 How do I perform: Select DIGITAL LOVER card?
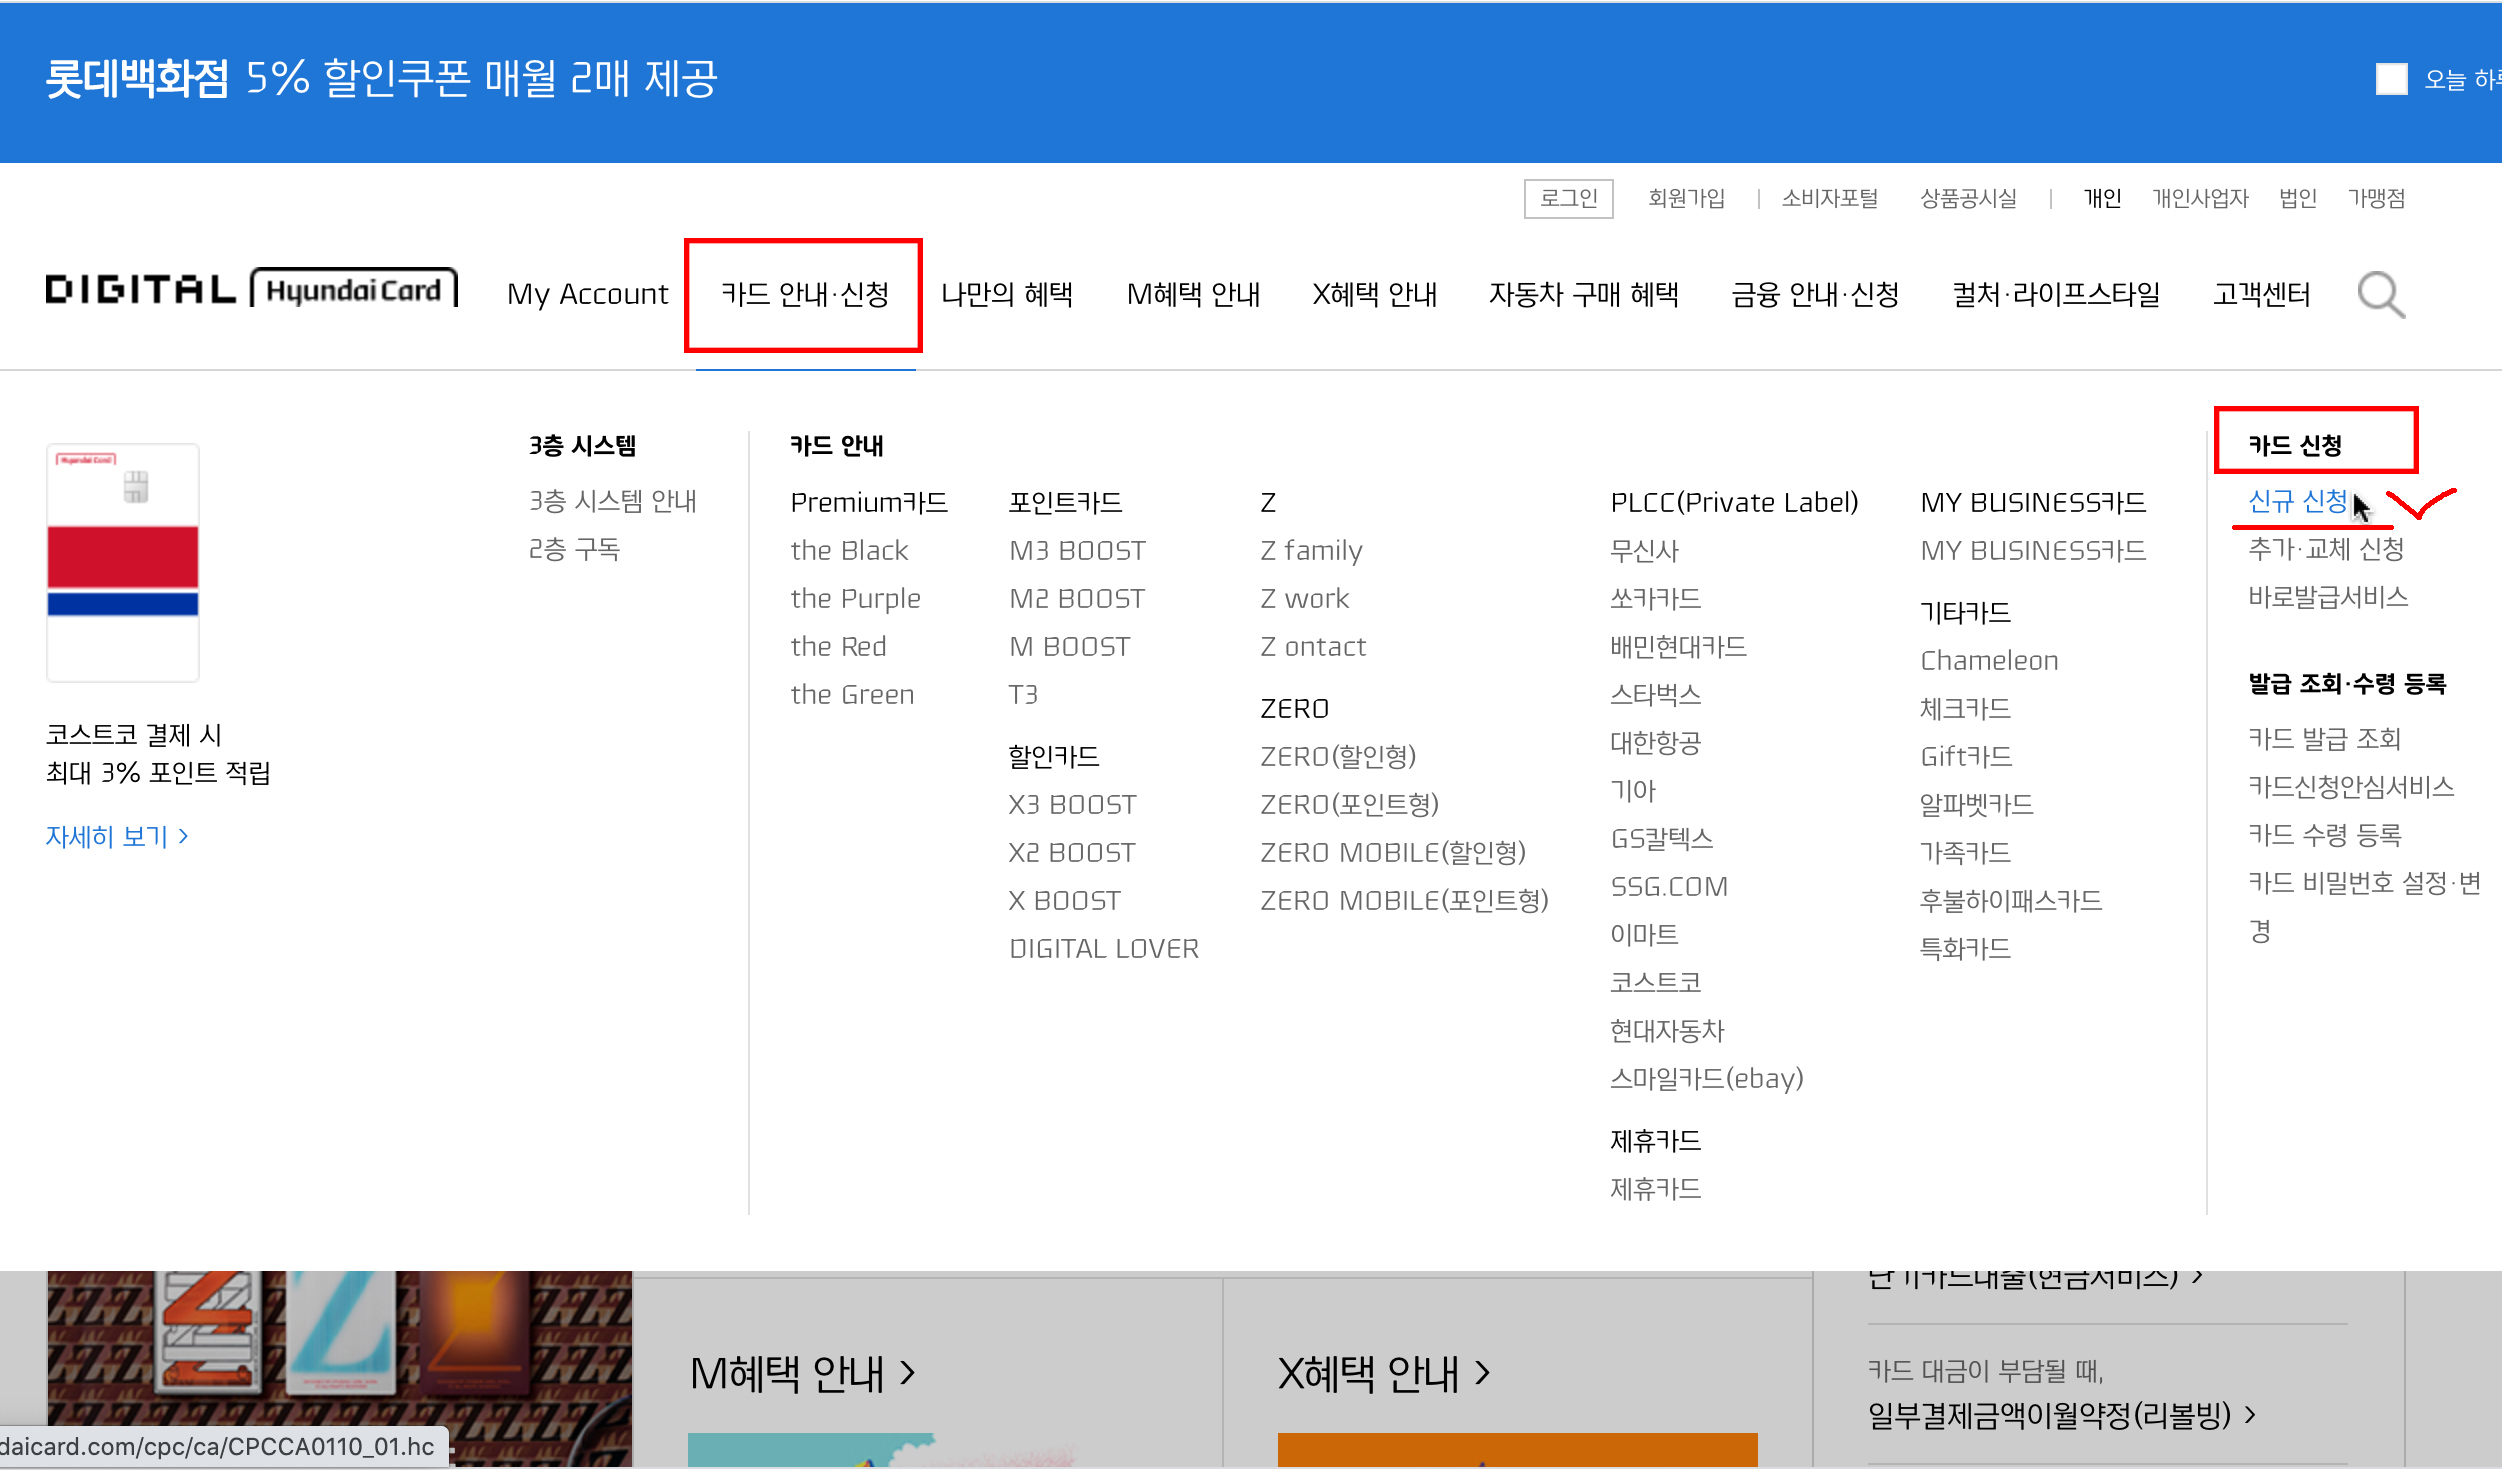[1103, 948]
